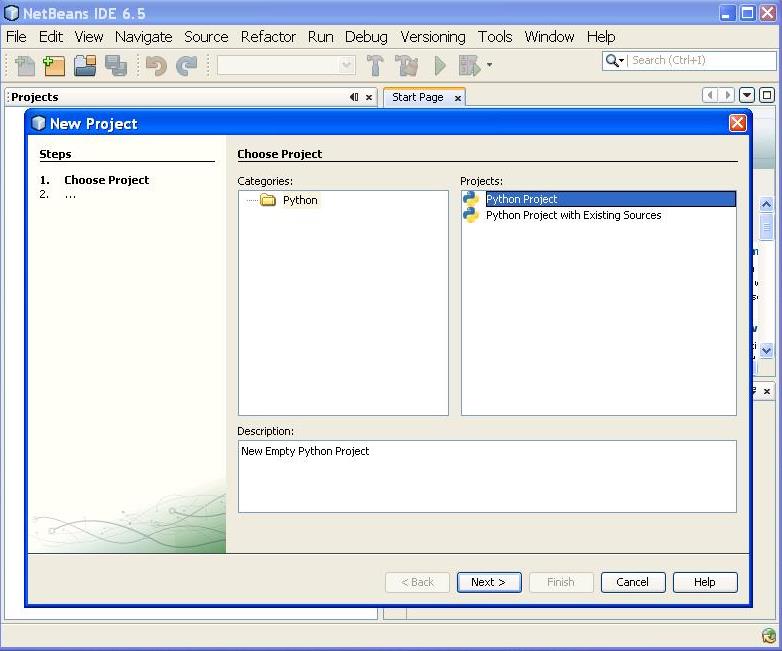The width and height of the screenshot is (782, 651).
Task: Open the View menu
Action: (89, 37)
